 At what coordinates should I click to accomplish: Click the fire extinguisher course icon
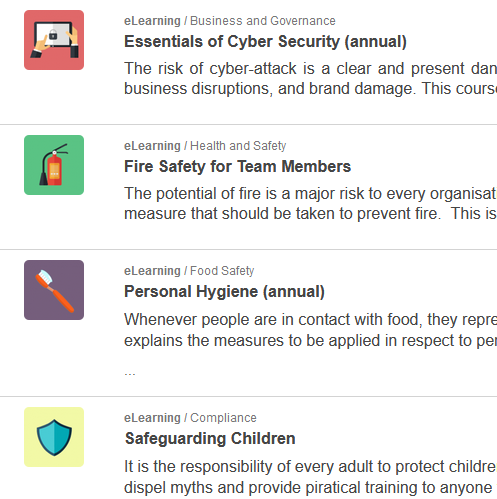point(54,165)
